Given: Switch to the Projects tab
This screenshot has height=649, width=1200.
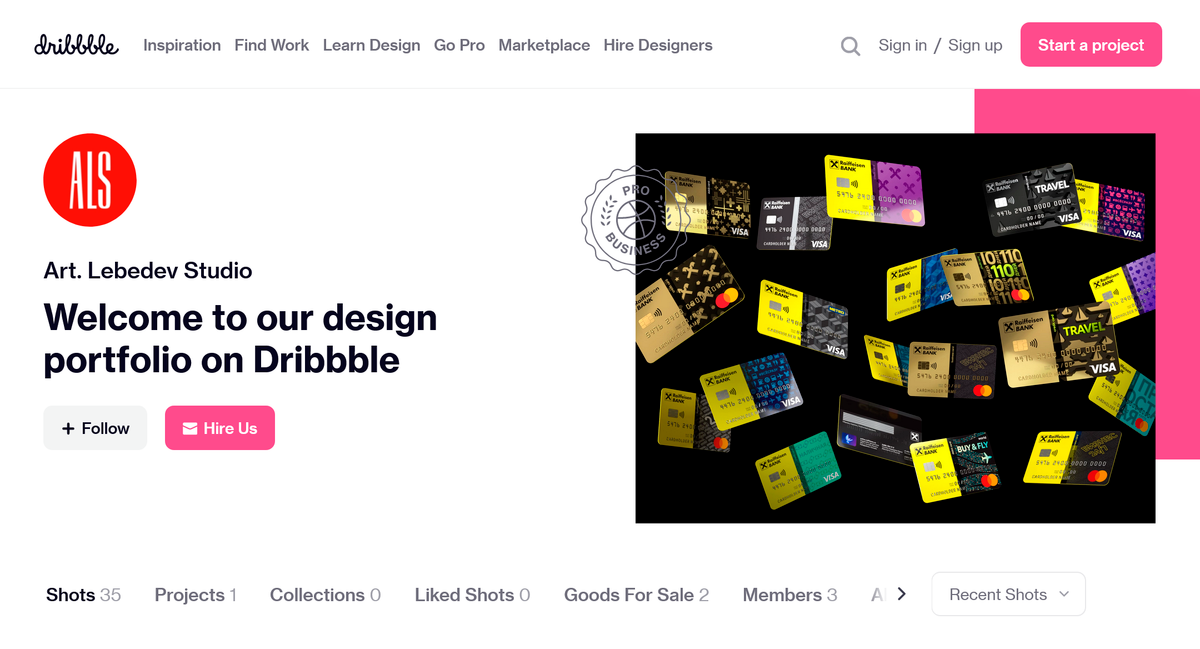Looking at the screenshot, I should [195, 595].
